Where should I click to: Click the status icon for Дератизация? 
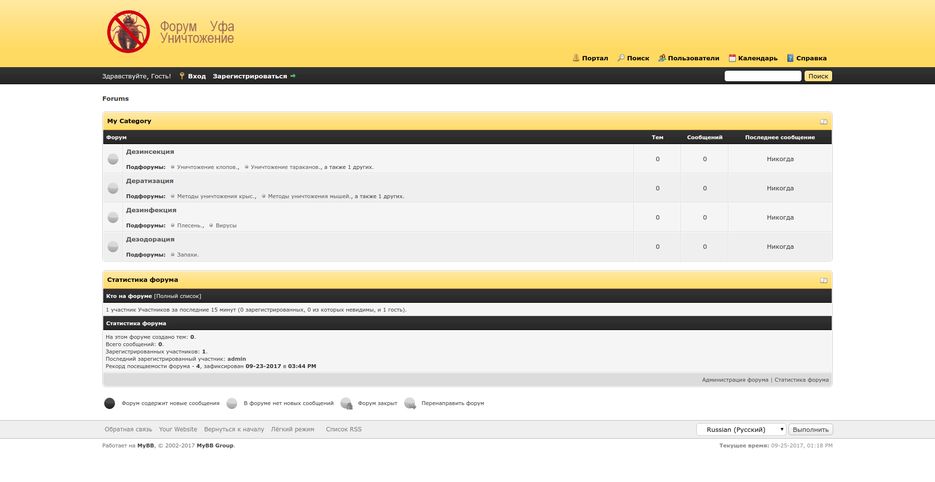click(113, 189)
